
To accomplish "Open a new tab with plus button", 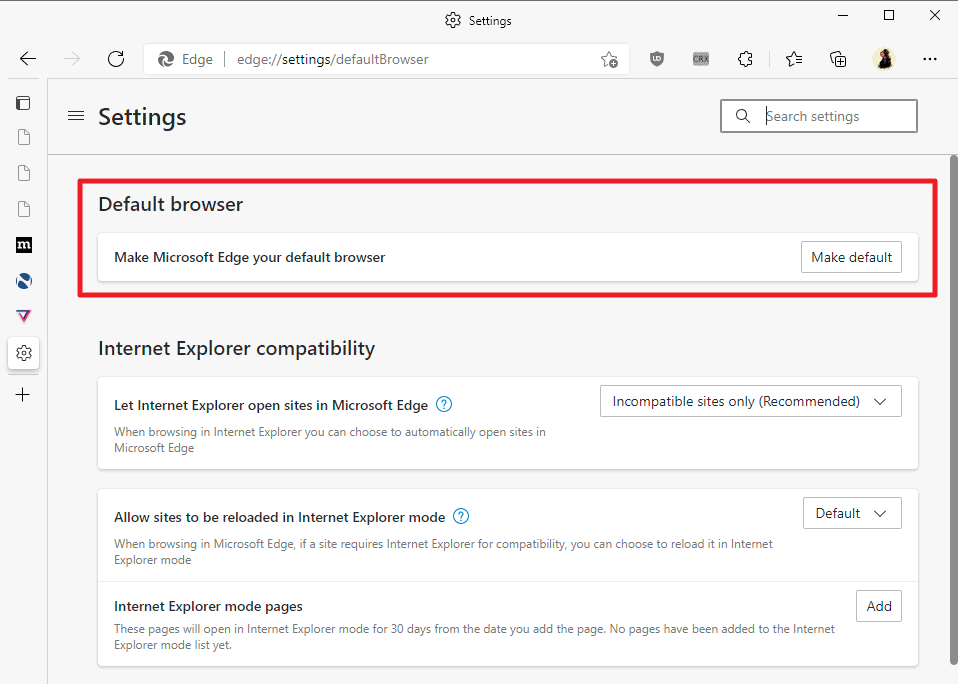I will 24,394.
